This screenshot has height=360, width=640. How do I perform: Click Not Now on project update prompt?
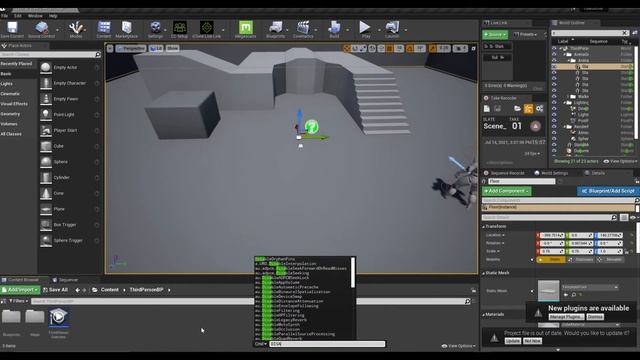533,341
